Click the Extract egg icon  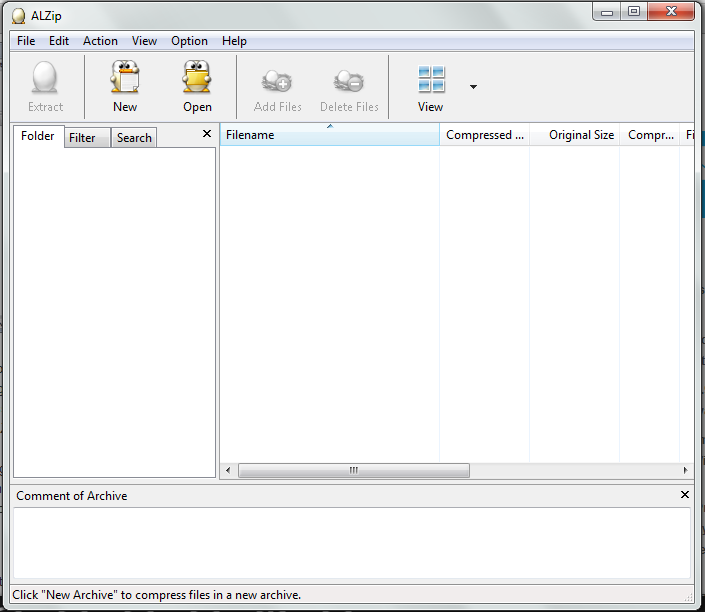45,78
